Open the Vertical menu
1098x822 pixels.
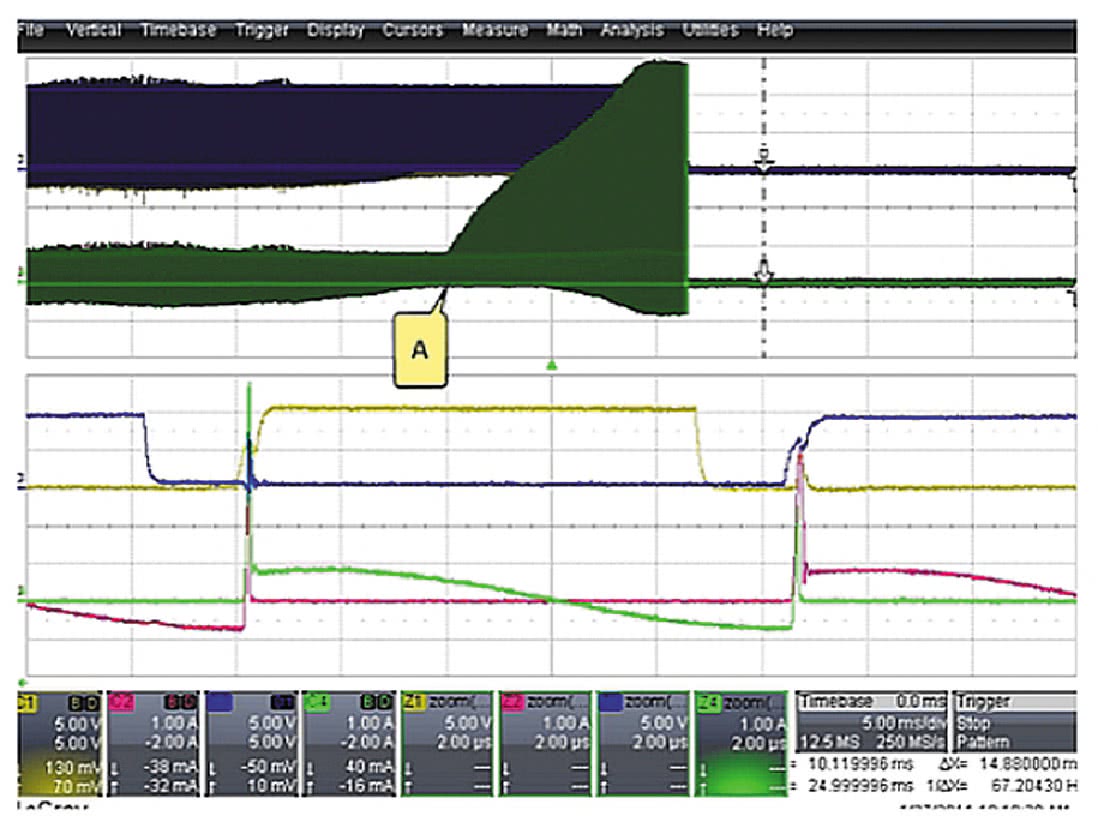93,30
